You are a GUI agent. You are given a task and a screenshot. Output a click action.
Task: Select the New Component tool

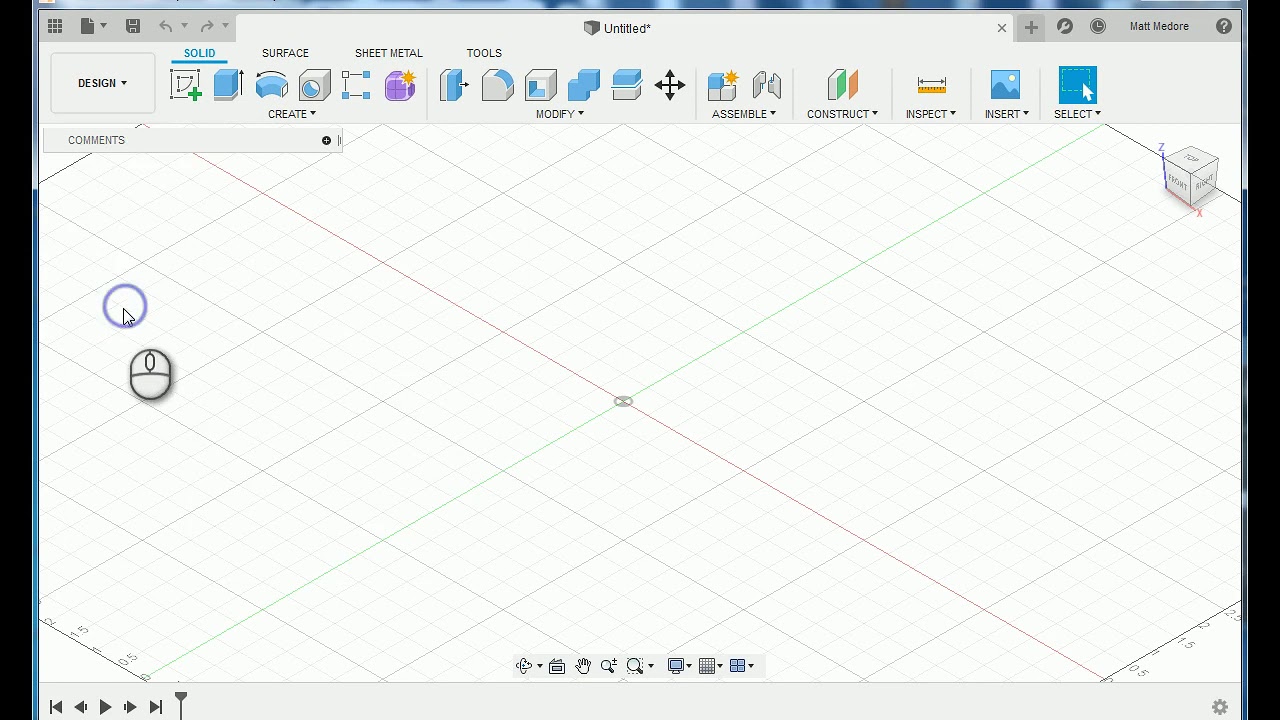tap(722, 85)
